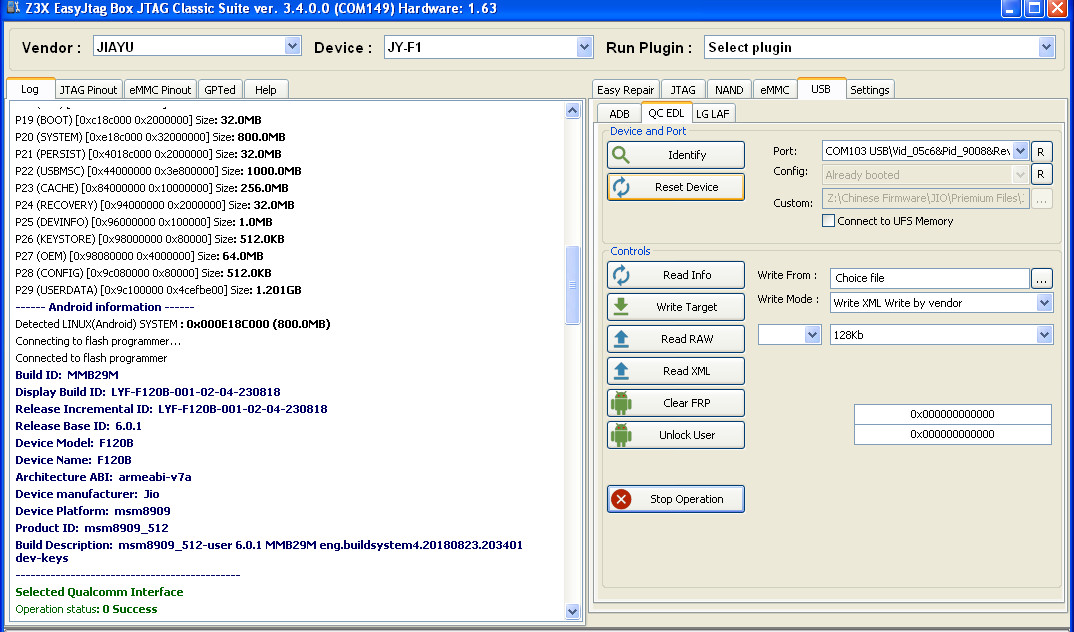Screen dimensions: 1074x632
Task: Click the Selected Qualcomm Interface log line
Action: [99, 592]
